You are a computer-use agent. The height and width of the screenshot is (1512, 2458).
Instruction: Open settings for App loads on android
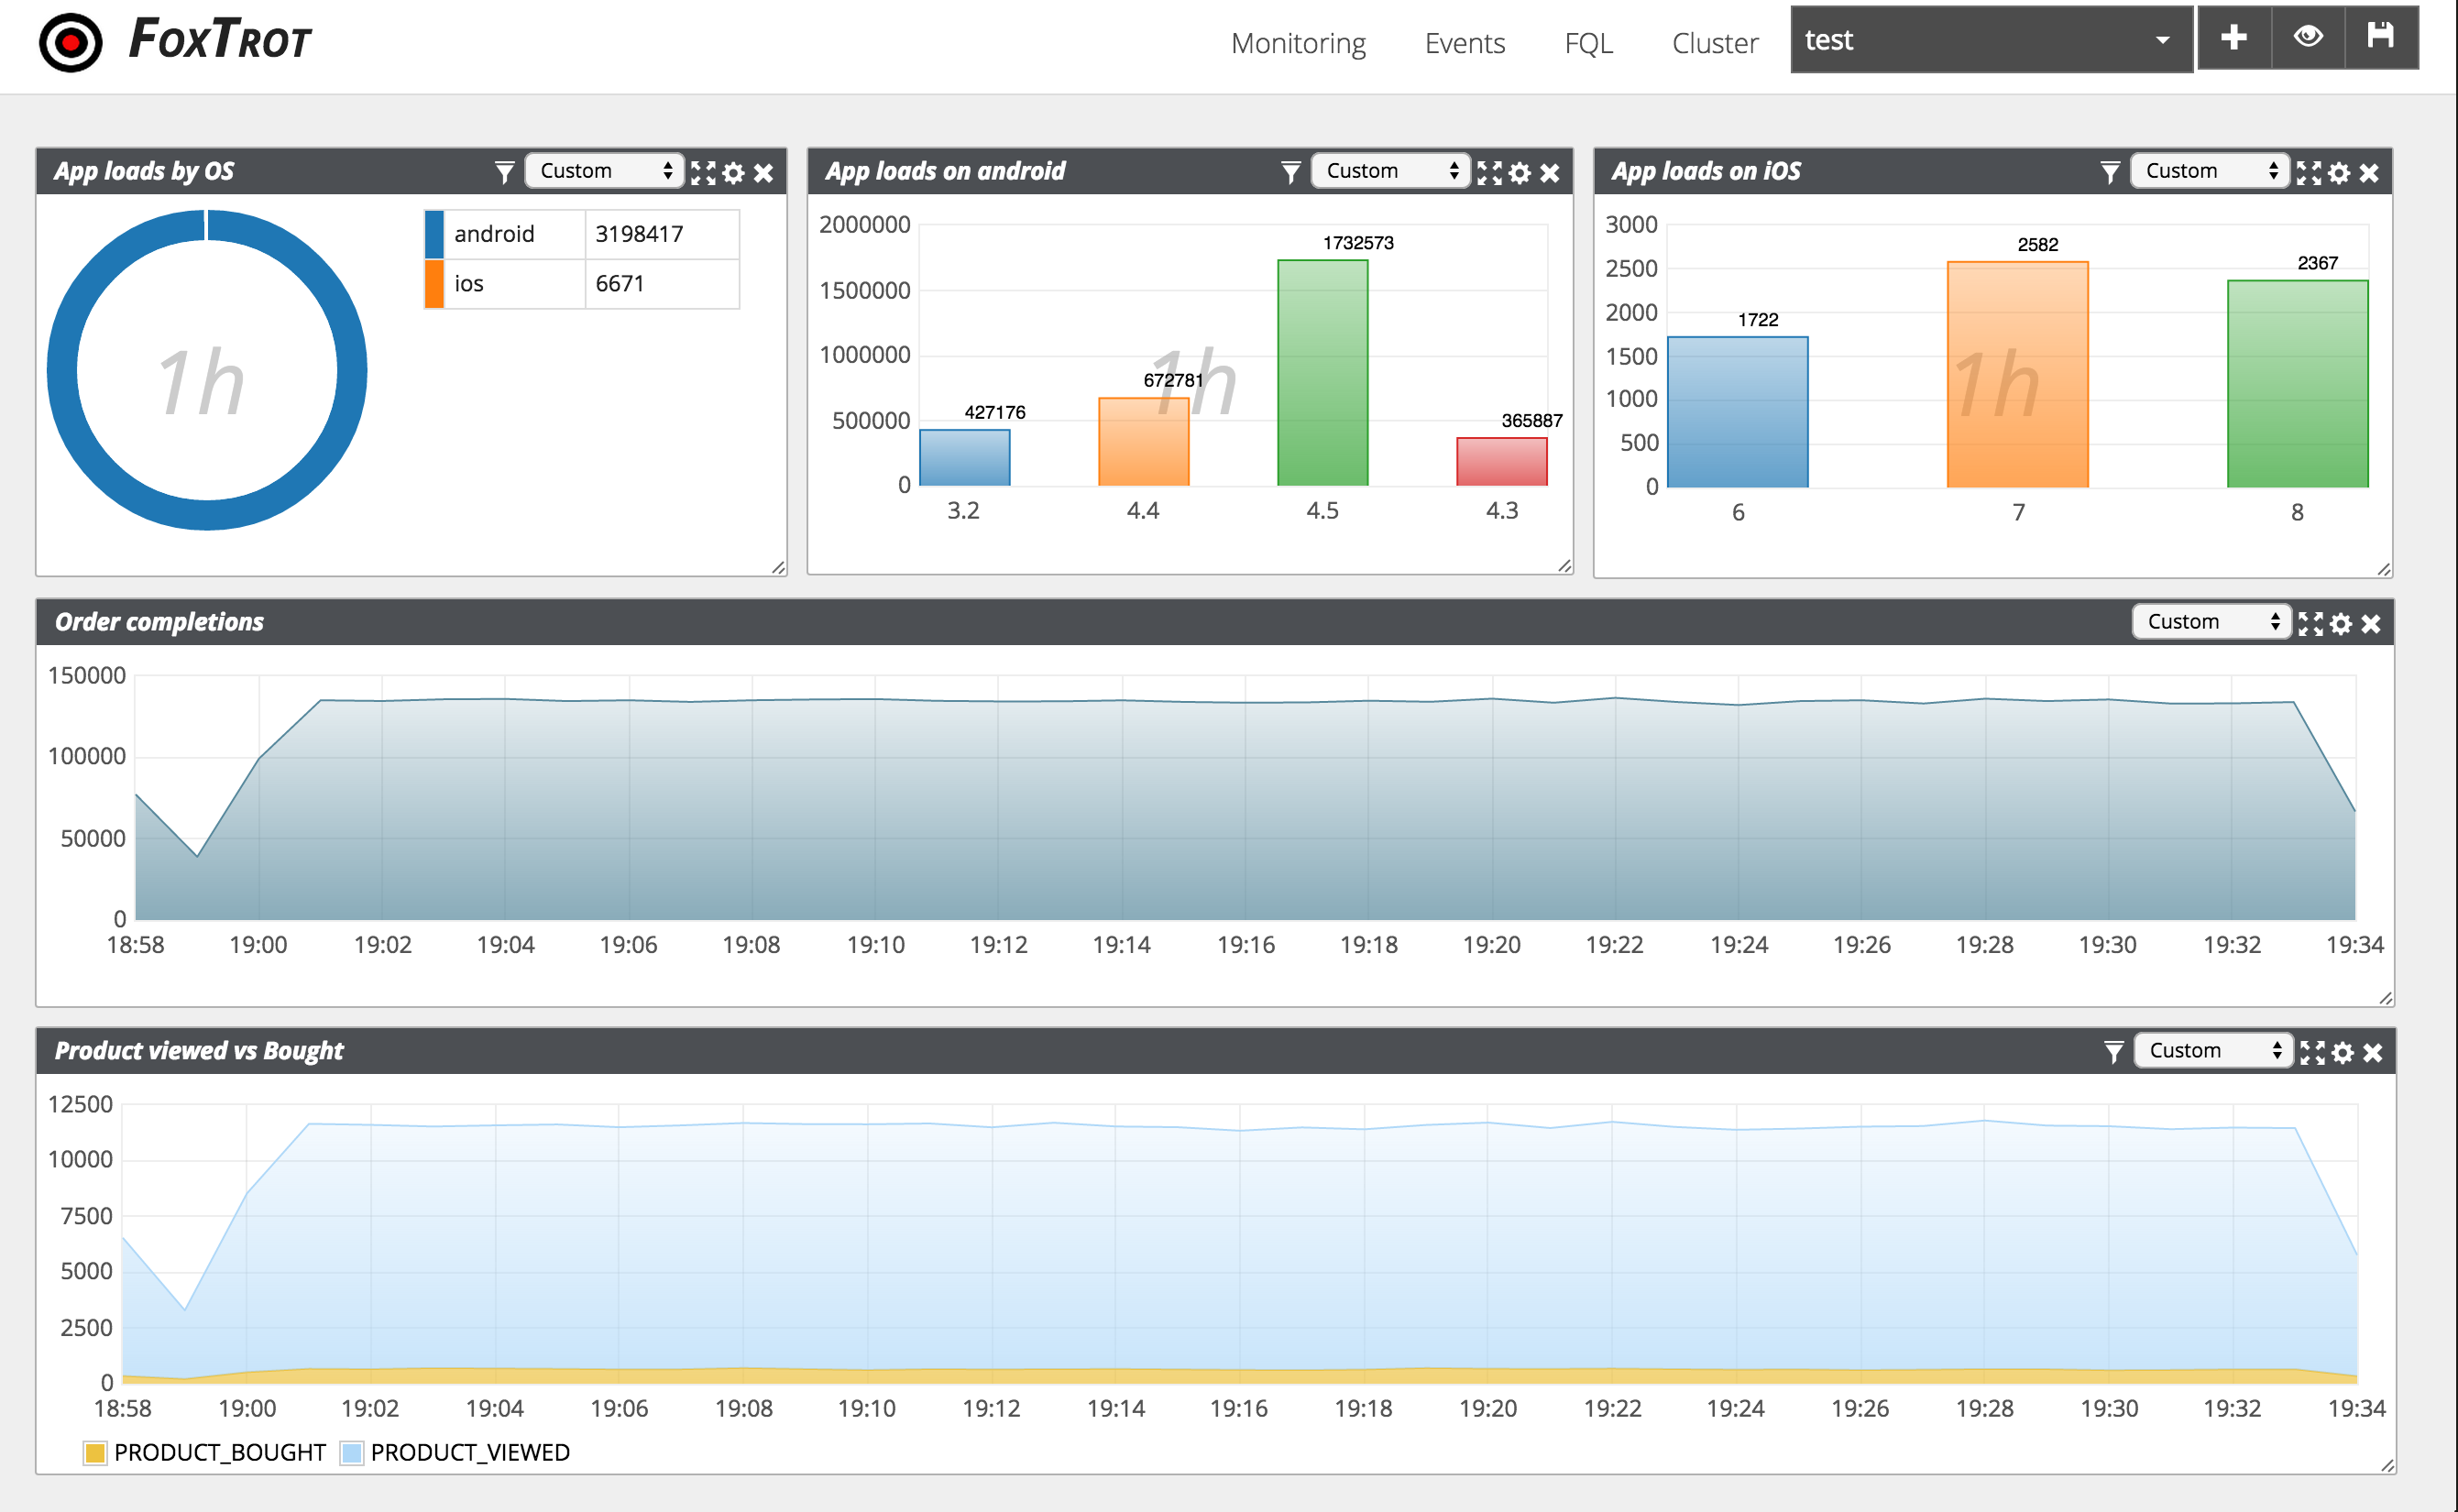pyautogui.click(x=1519, y=173)
